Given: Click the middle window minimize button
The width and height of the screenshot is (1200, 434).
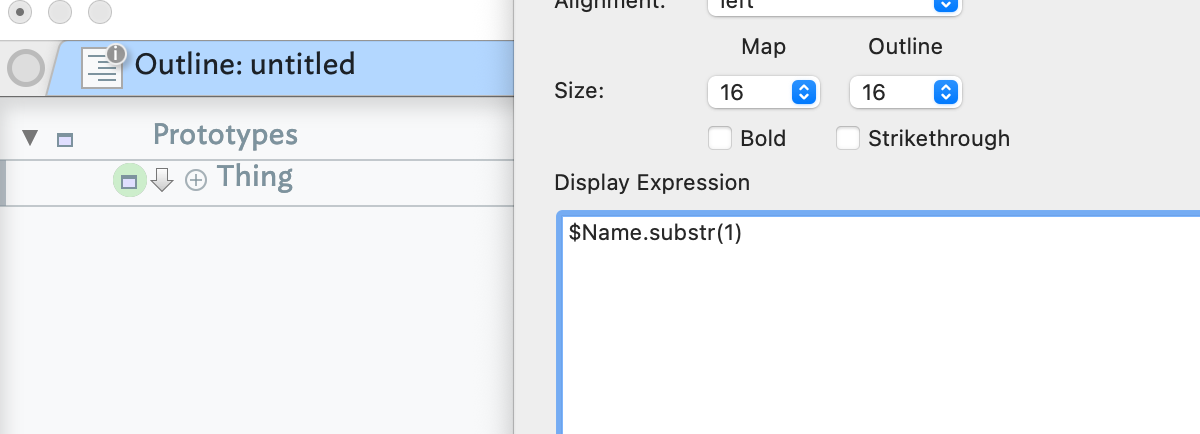Looking at the screenshot, I should (x=60, y=12).
